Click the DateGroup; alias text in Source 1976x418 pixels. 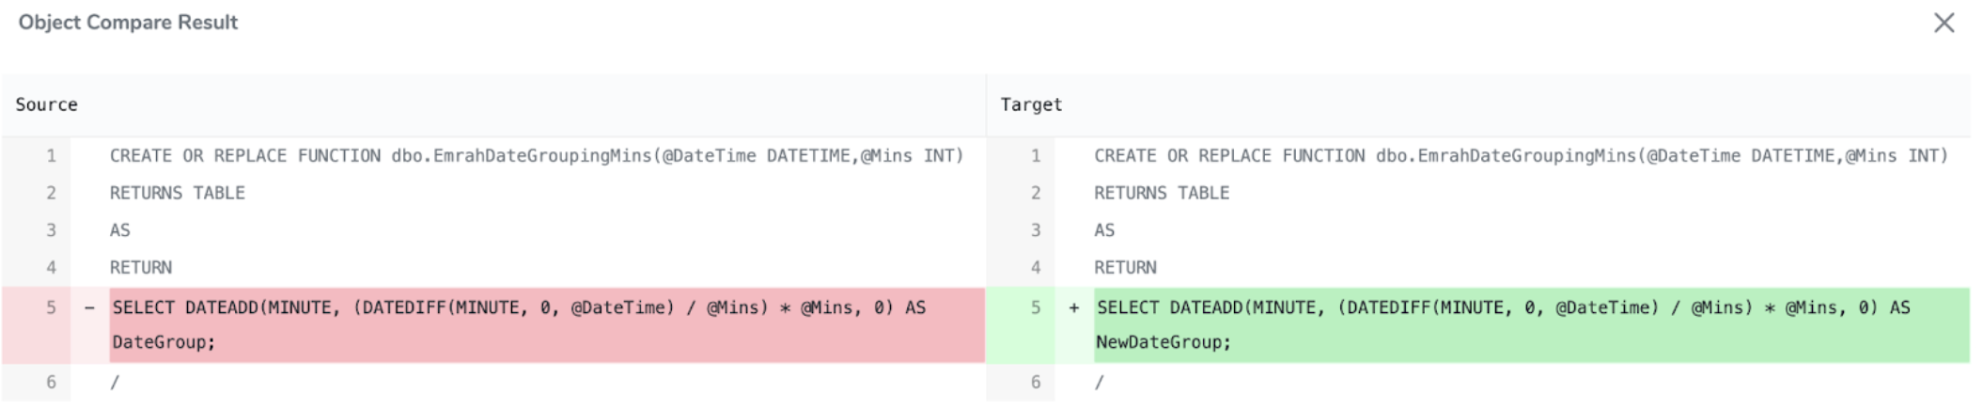163,342
